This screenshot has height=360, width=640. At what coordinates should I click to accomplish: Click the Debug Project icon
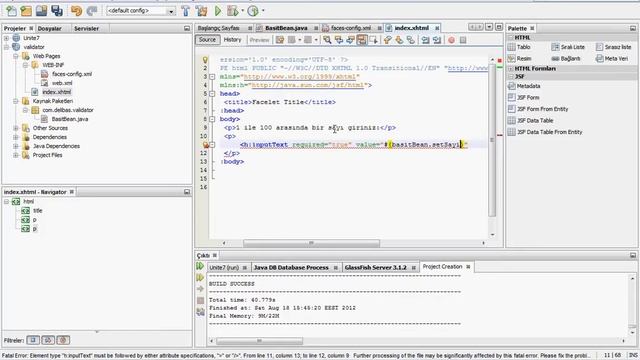[x=233, y=11]
